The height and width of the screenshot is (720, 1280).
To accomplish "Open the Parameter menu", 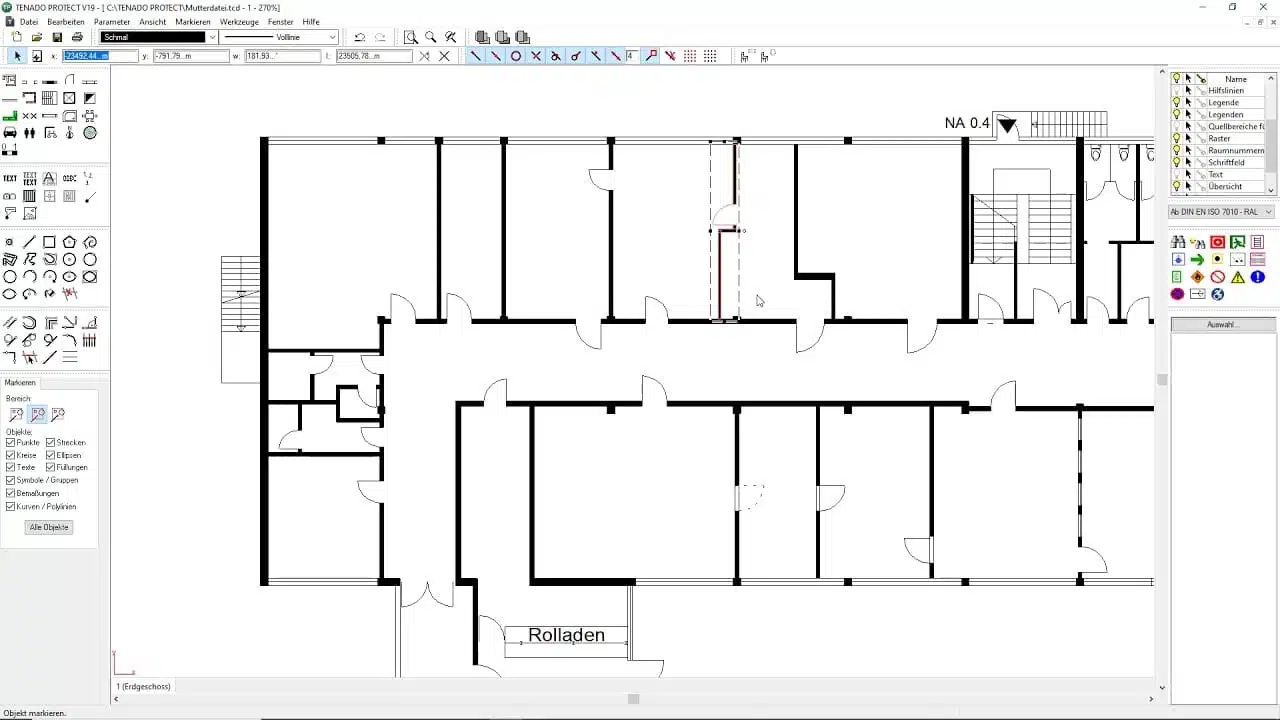I will [112, 21].
